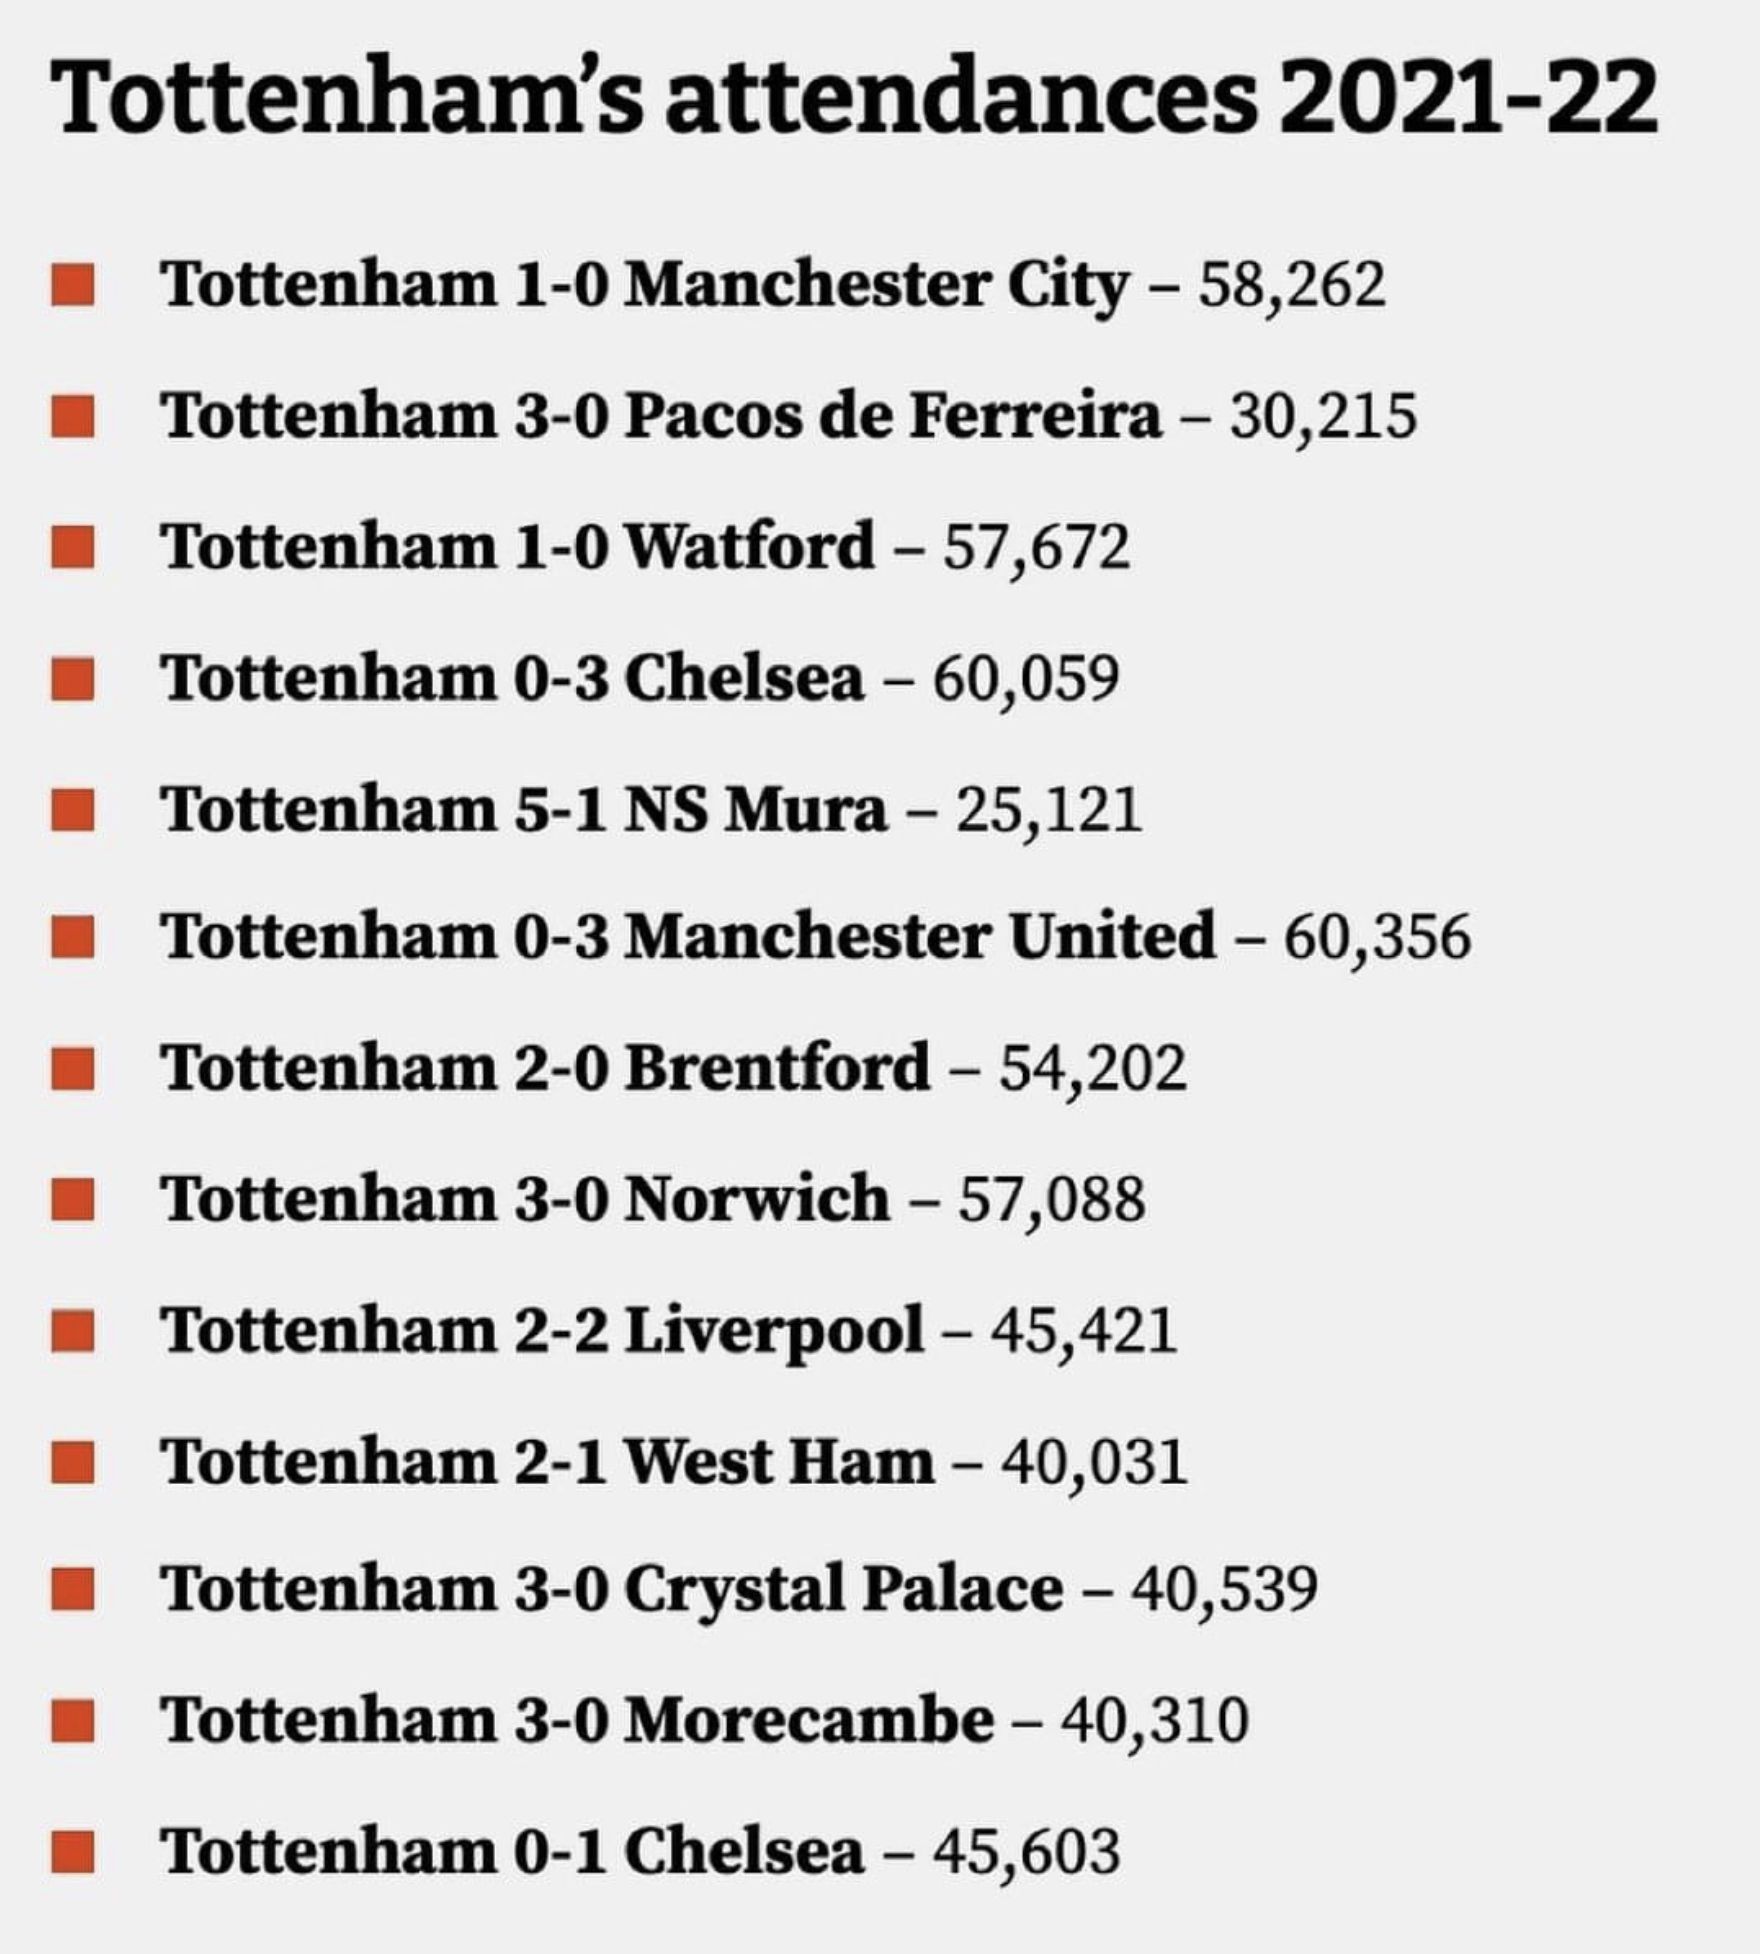Click the 60,356 attendance figure
Screen dimensions: 1760x1954
[1377, 938]
